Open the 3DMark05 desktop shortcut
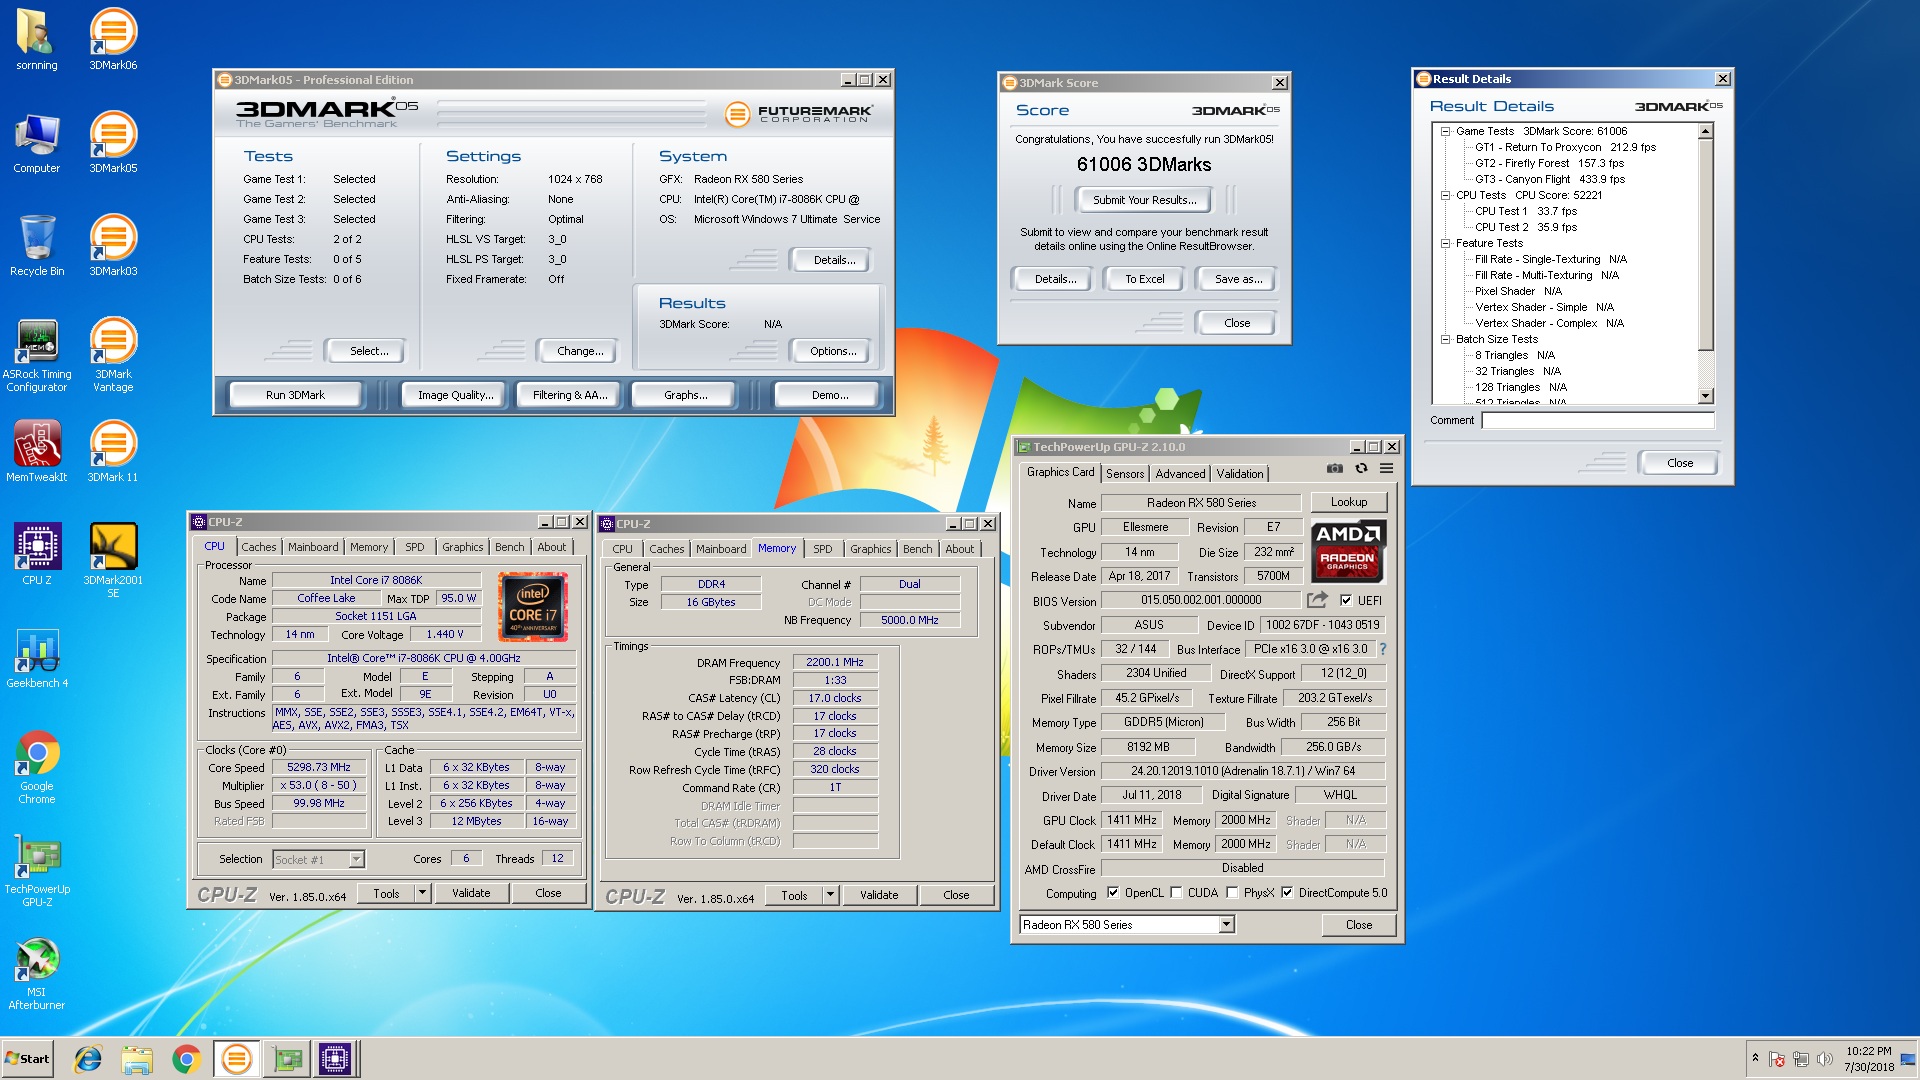1920x1080 pixels. point(113,143)
